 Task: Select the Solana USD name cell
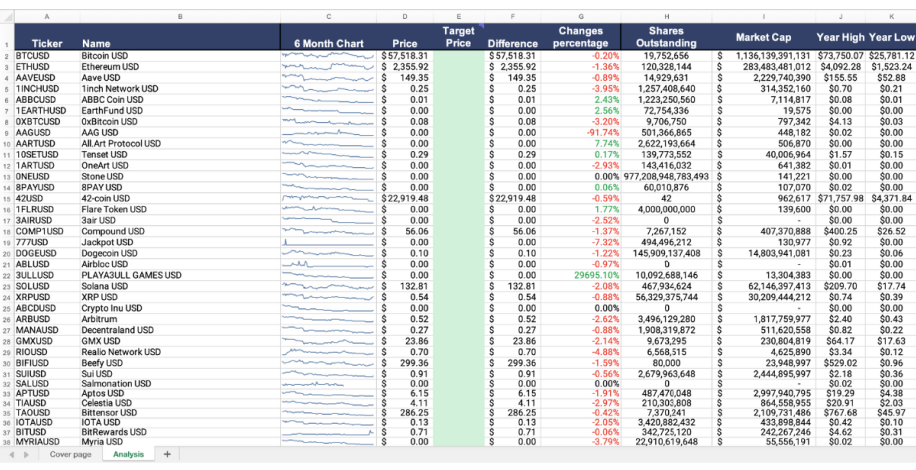click(180, 286)
